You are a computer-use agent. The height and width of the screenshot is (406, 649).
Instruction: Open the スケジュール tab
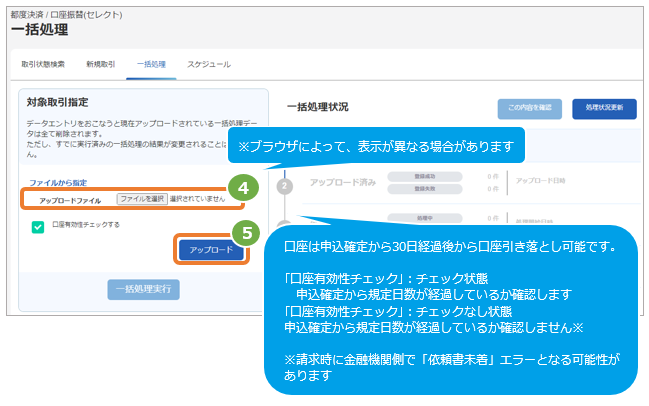209,64
